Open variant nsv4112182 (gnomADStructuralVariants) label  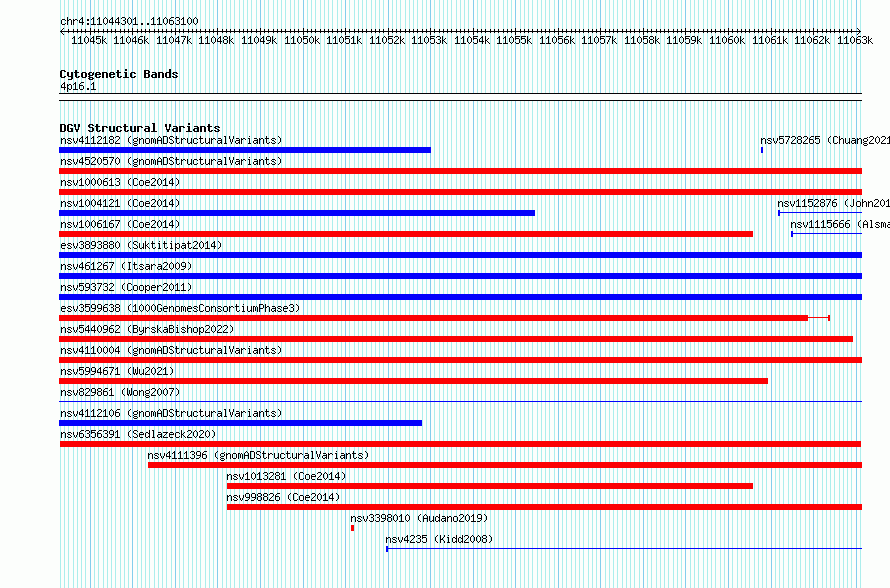tap(171, 140)
